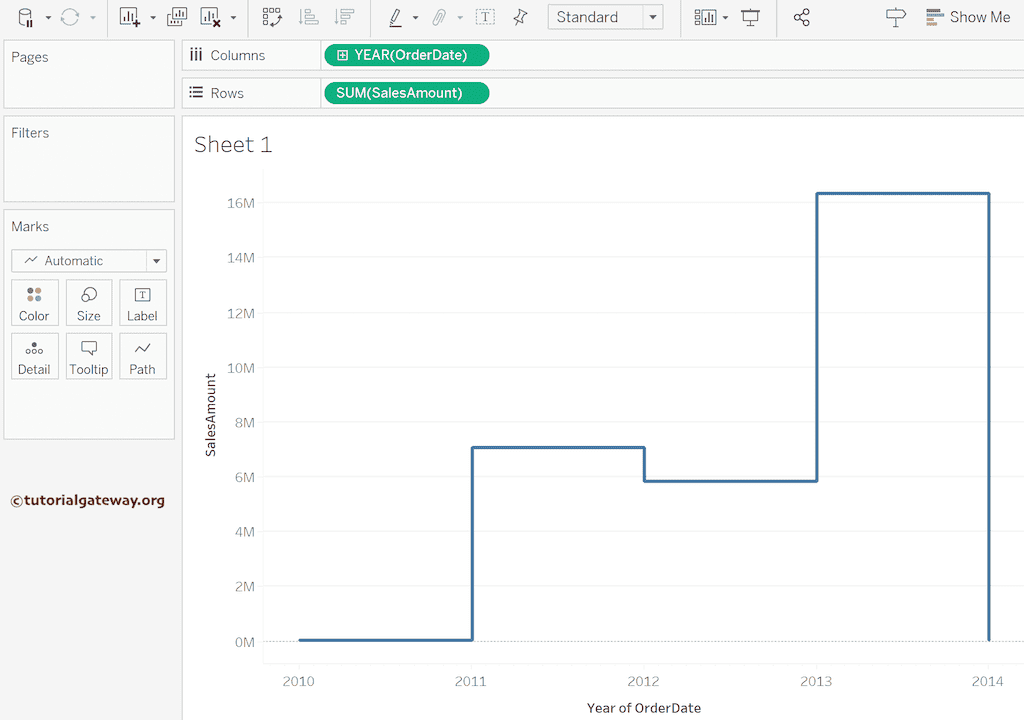Open the Standard fit dropdown
This screenshot has width=1024, height=720.
[605, 17]
